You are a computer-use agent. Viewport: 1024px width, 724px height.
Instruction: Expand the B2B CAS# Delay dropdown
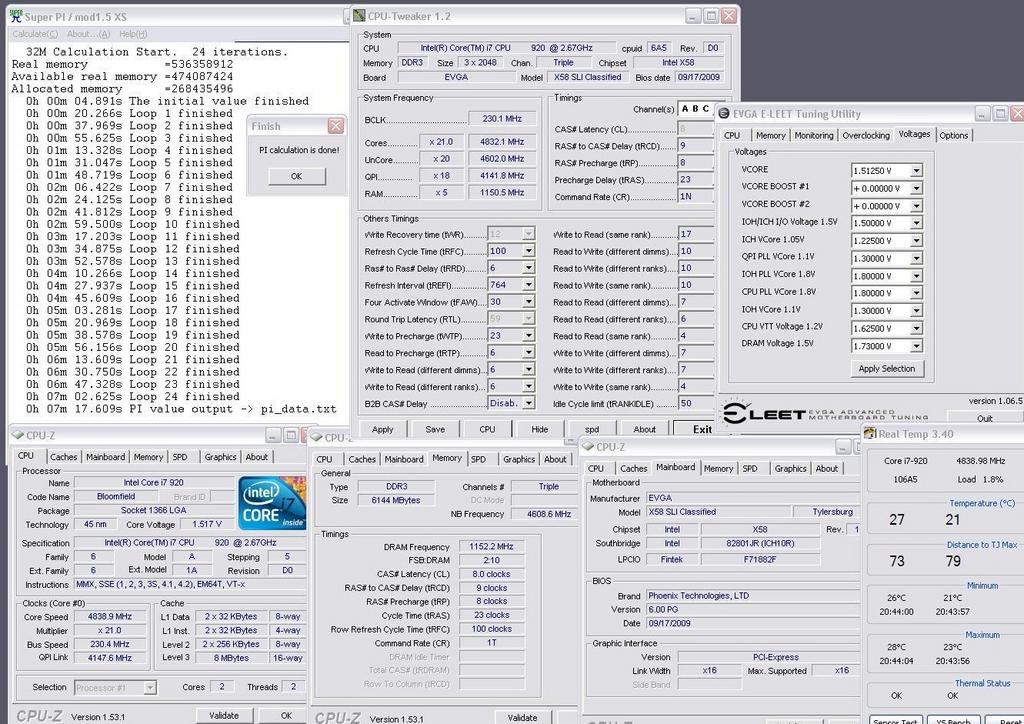[529, 404]
